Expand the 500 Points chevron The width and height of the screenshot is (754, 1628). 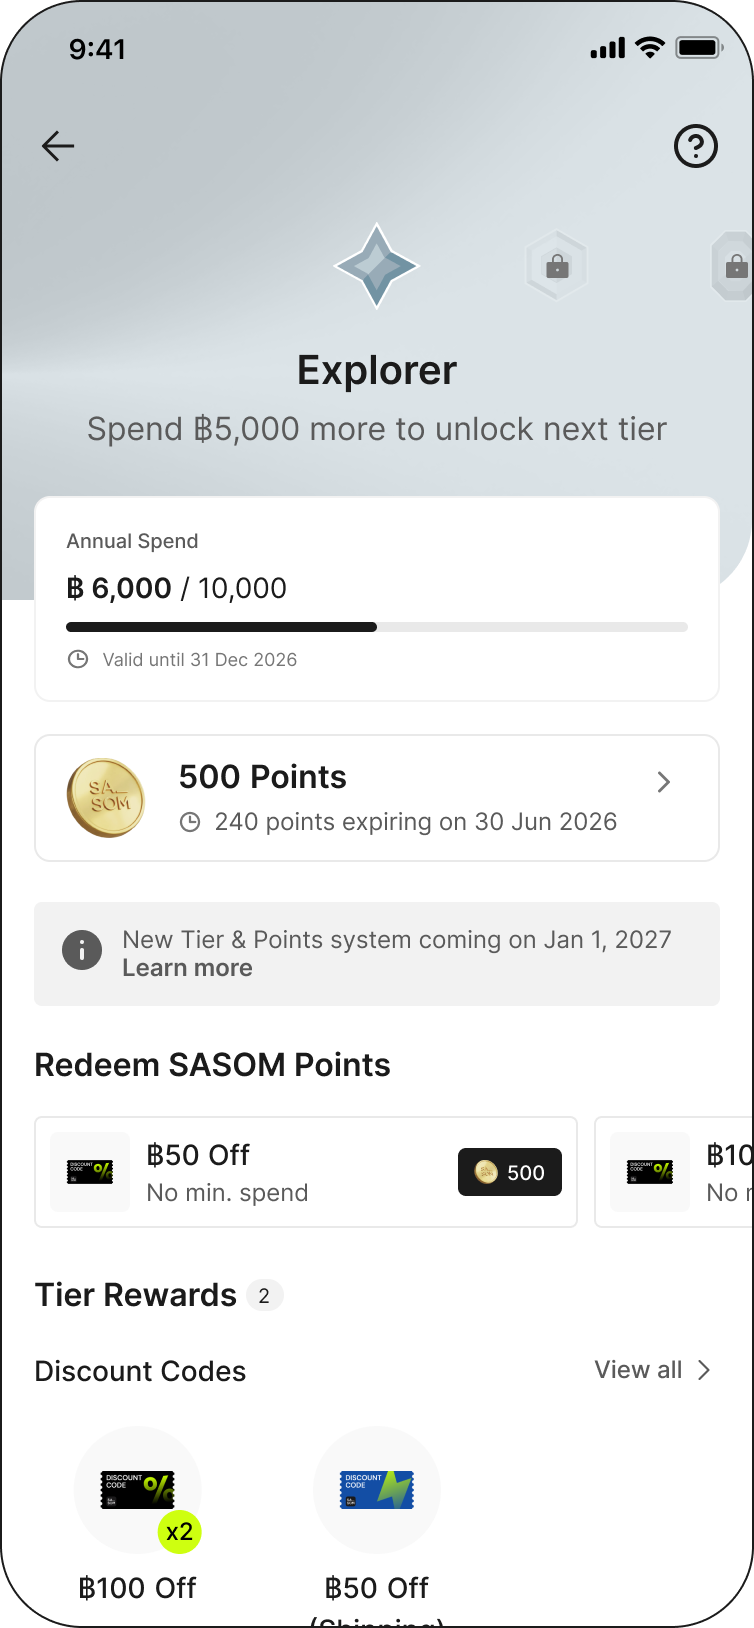664,782
